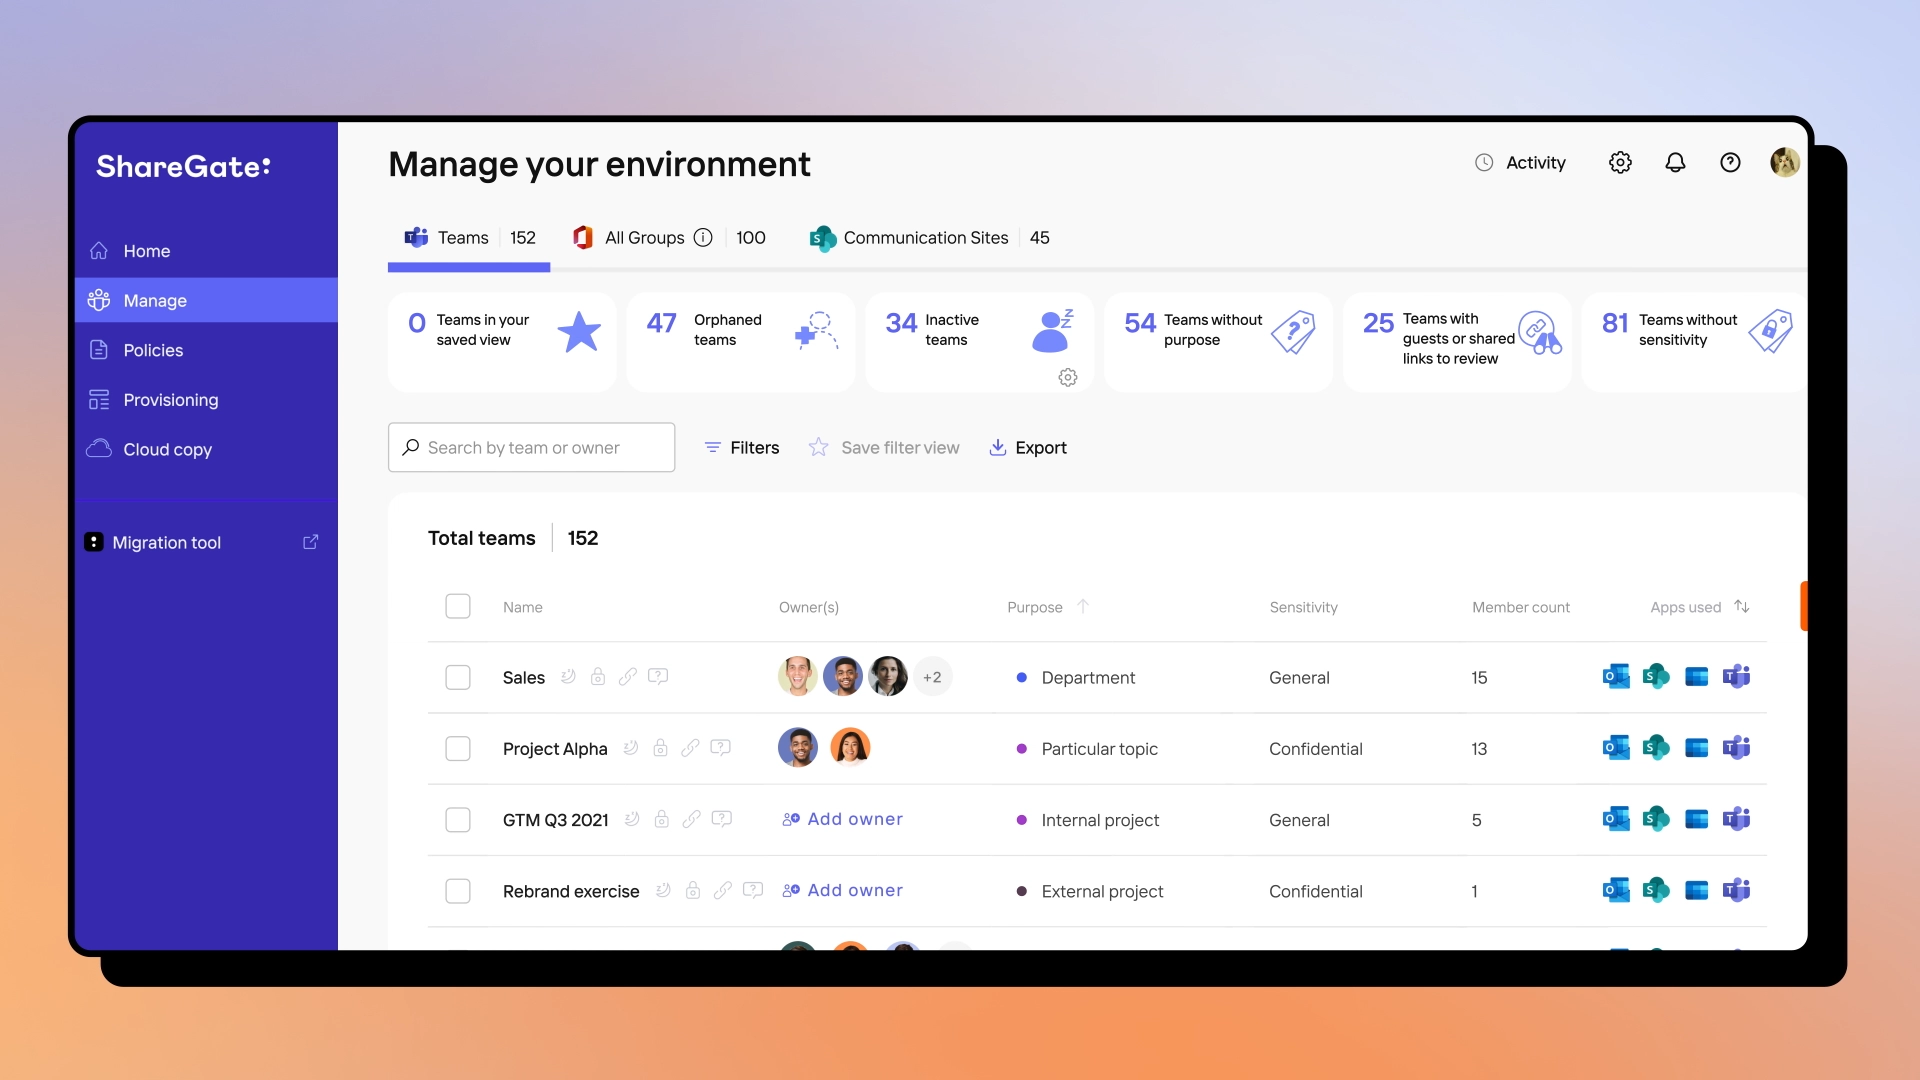Open the settings gear in header
The image size is (1920, 1080).
coord(1620,162)
